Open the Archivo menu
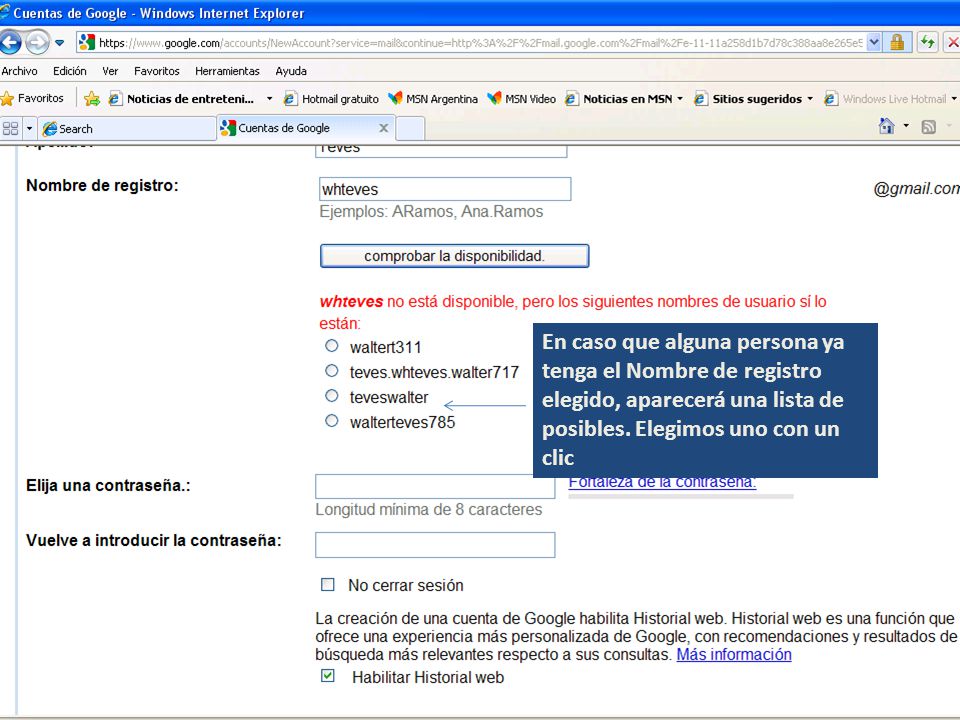This screenshot has height=720, width=960. (x=20, y=71)
